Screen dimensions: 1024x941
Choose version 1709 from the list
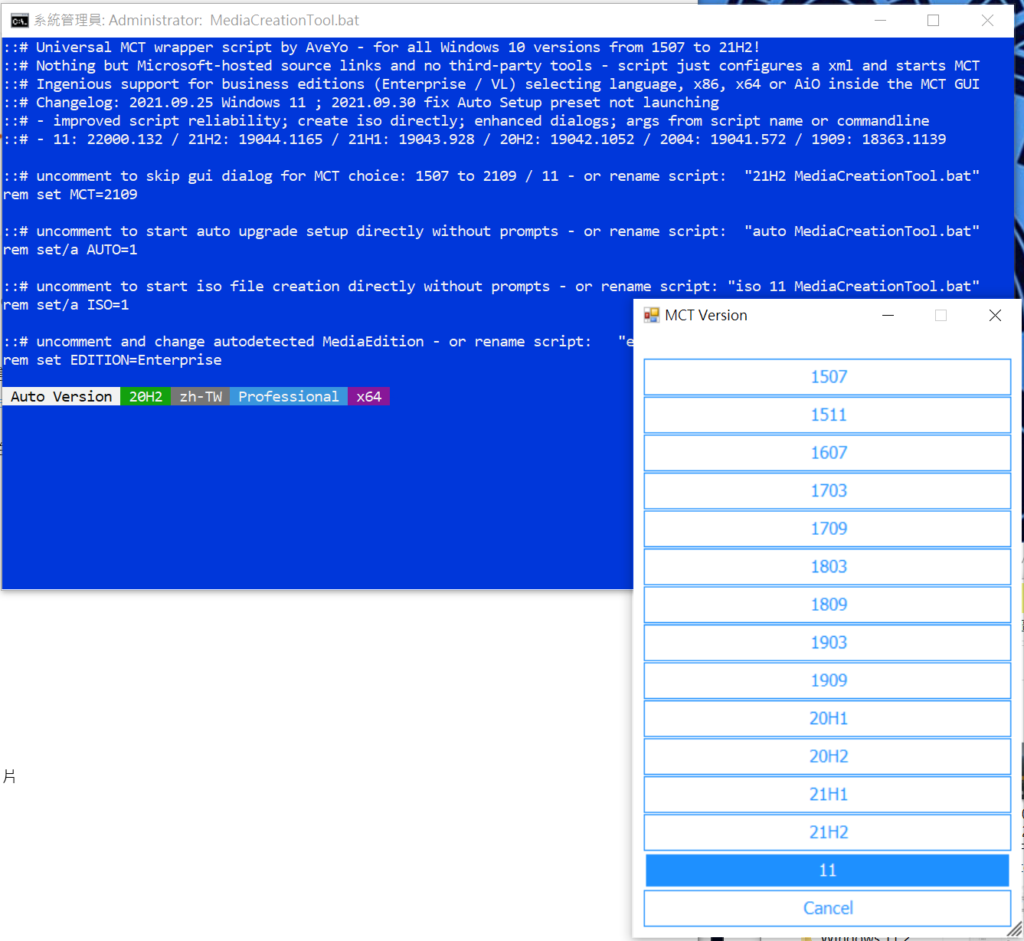(x=827, y=528)
